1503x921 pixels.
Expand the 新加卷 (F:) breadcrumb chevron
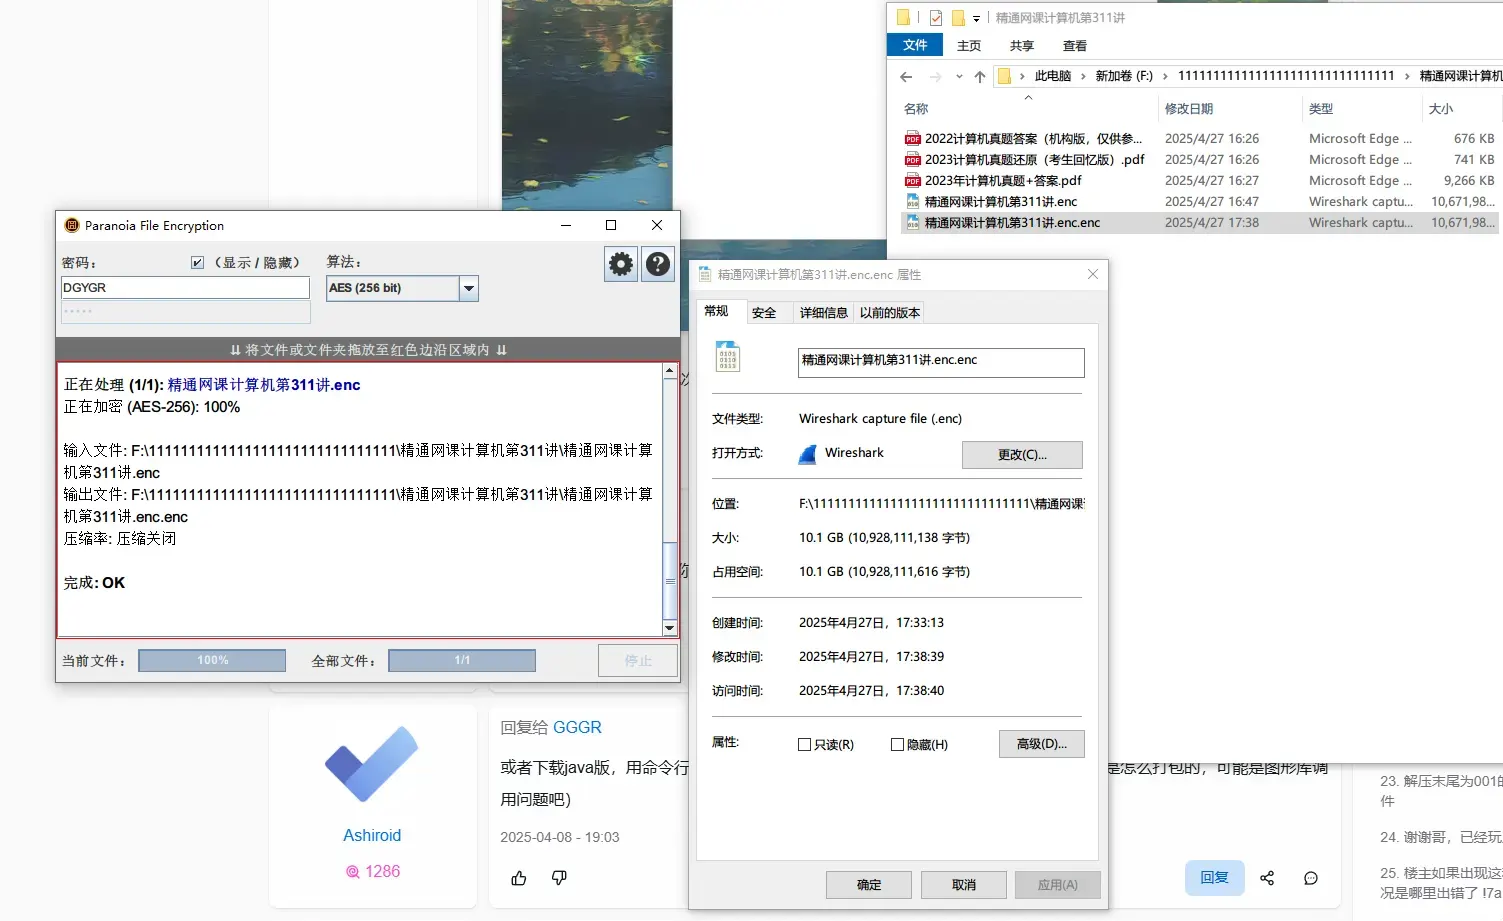pyautogui.click(x=1165, y=77)
